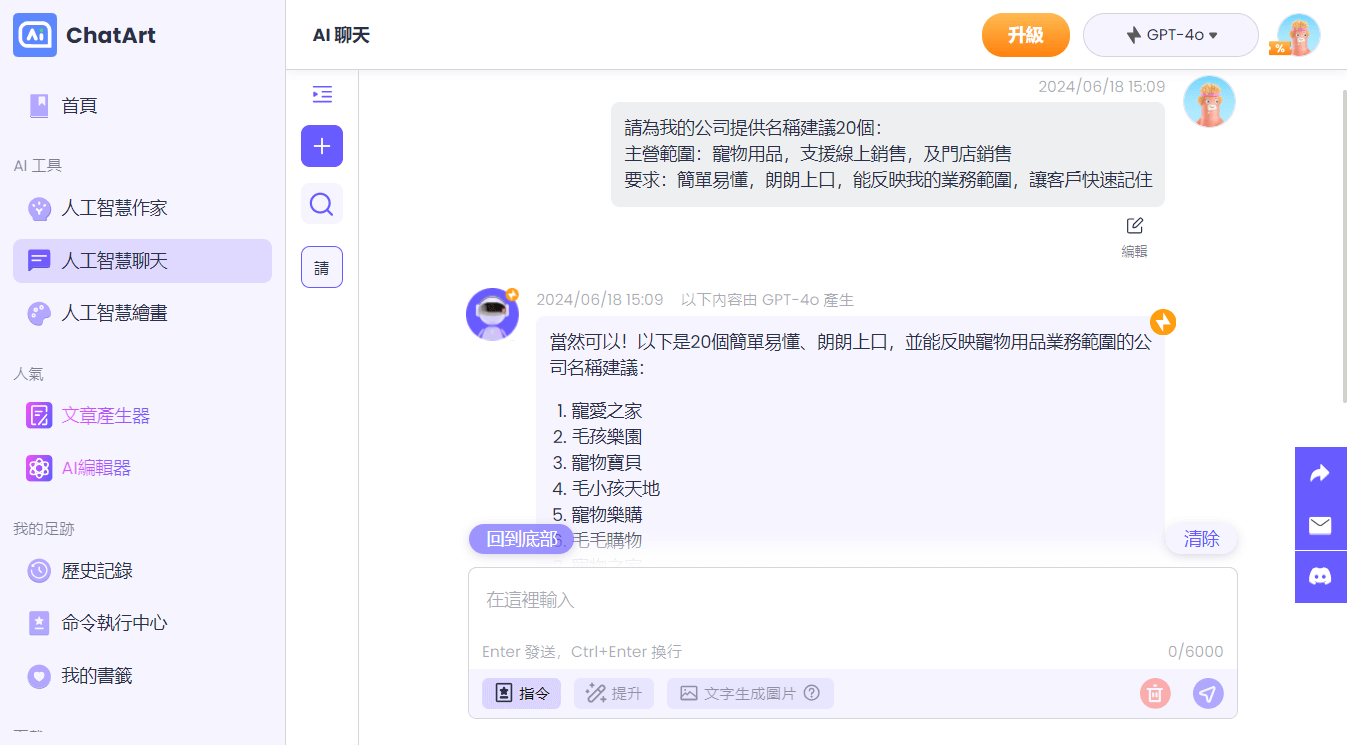The height and width of the screenshot is (745, 1347).
Task: Click the 提升 enhance button
Action: pyautogui.click(x=614, y=693)
